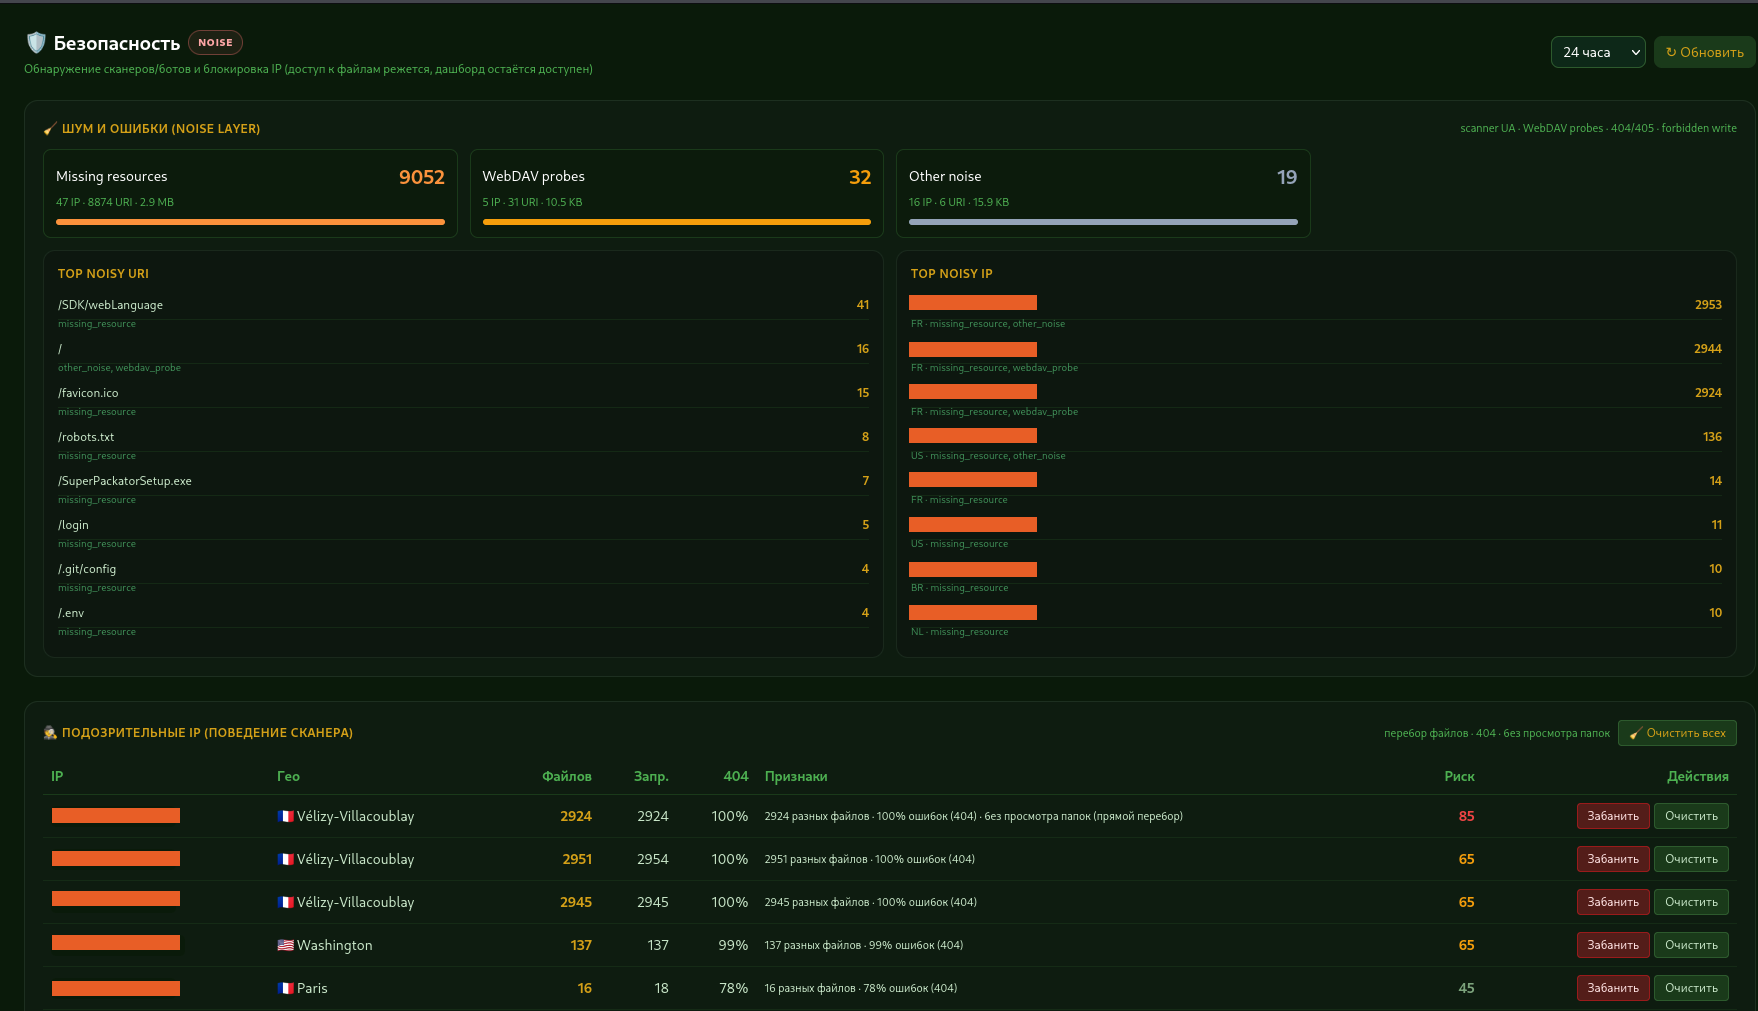Click the US flag next to Washington
The image size is (1758, 1011).
(x=285, y=945)
